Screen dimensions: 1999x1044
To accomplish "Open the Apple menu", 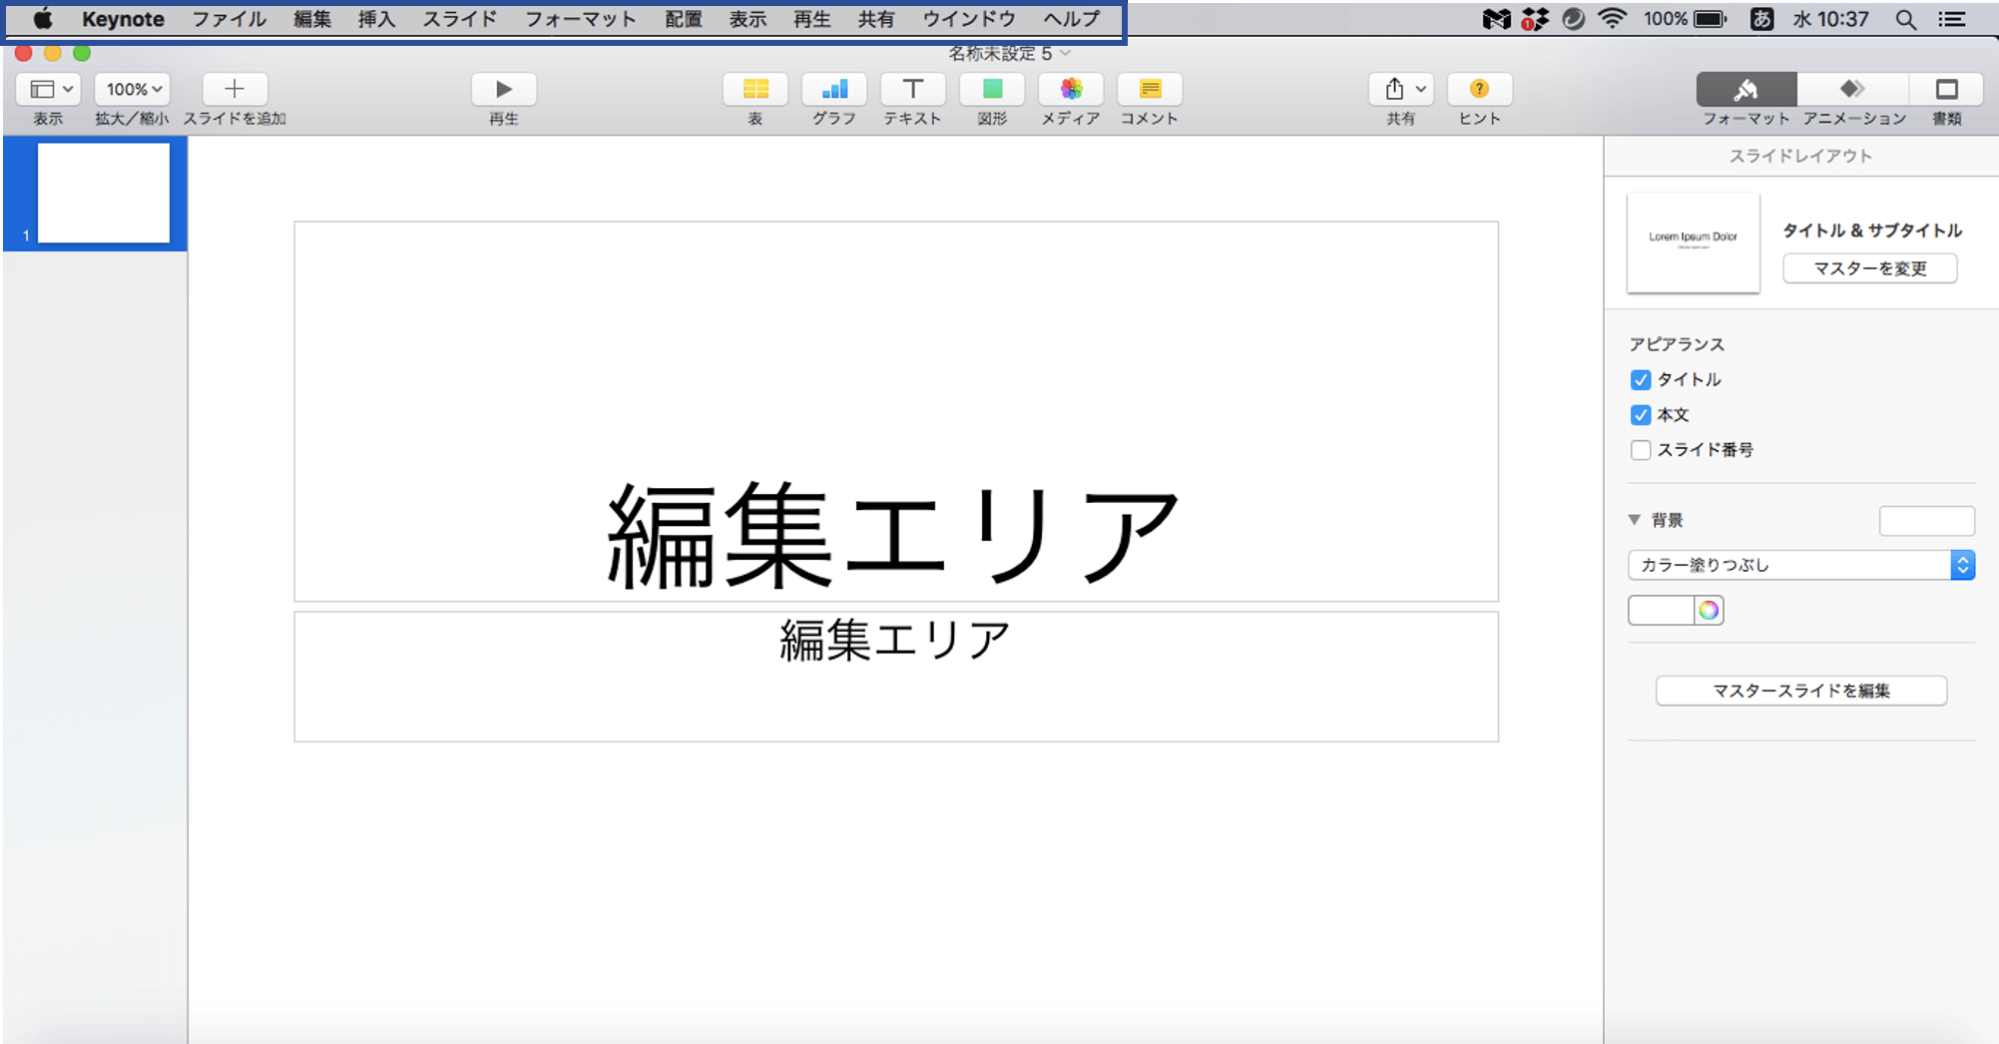I will pos(42,19).
